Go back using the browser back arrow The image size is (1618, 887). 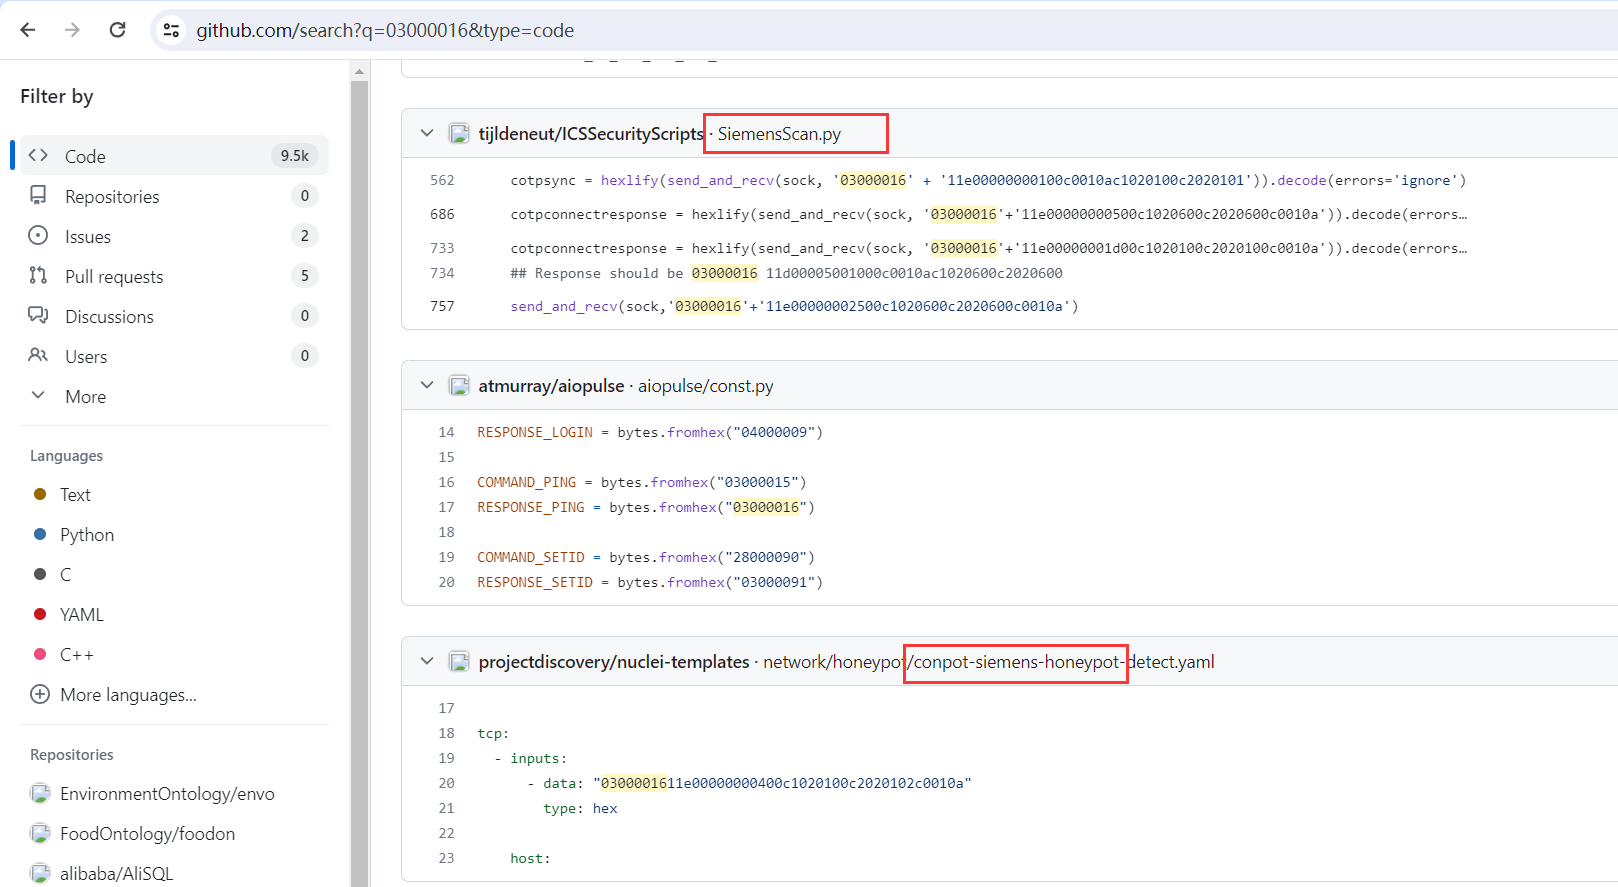28,30
